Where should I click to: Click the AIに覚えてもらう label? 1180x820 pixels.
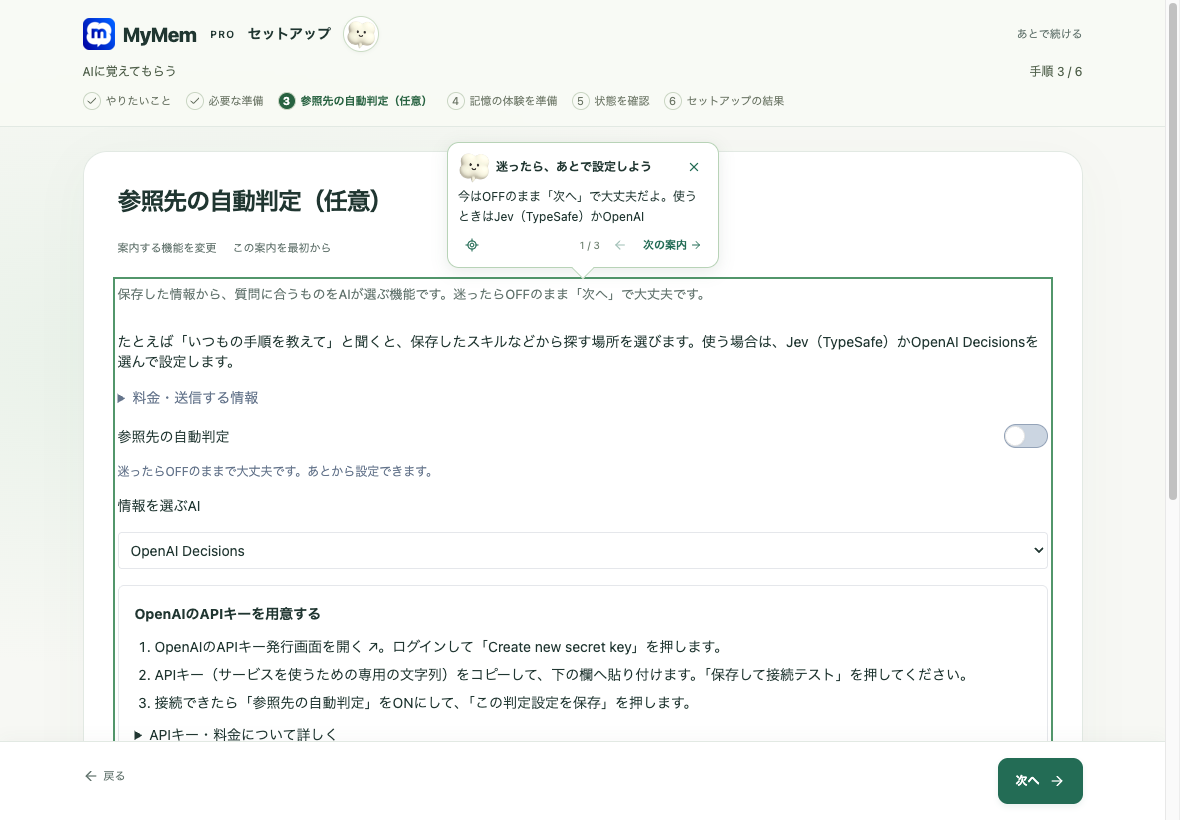(x=129, y=71)
